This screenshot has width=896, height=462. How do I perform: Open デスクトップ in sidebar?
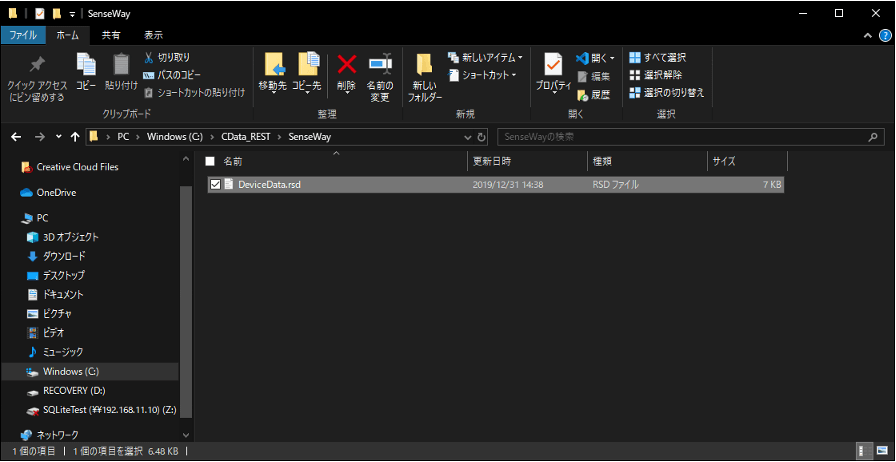coord(63,276)
